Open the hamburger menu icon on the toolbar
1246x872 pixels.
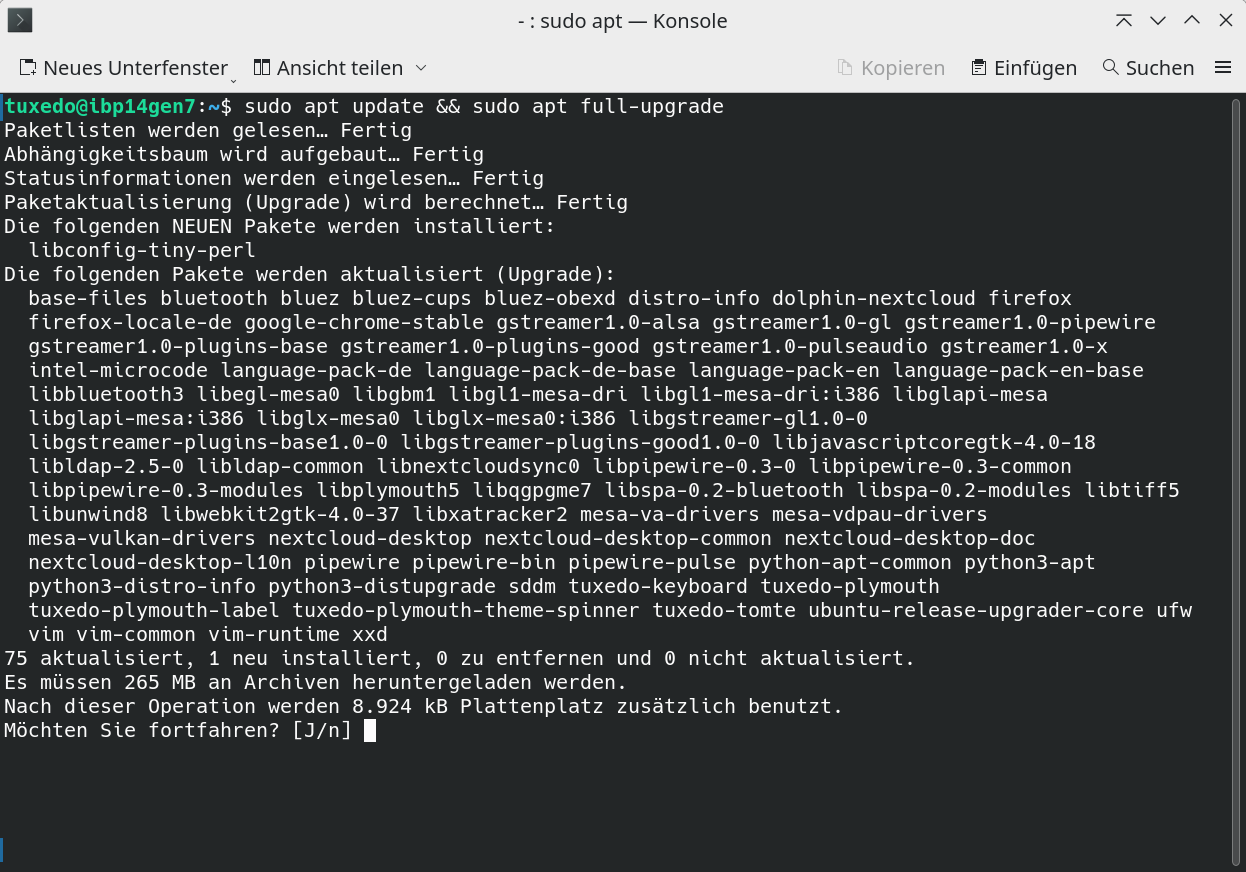[1223, 67]
